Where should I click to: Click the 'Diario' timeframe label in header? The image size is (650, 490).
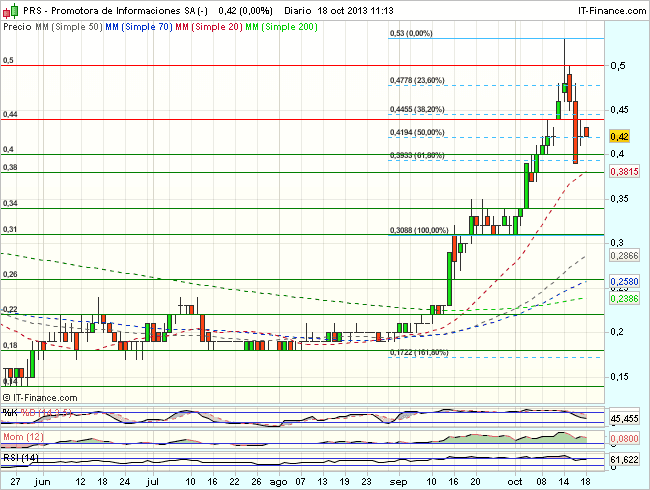298,11
